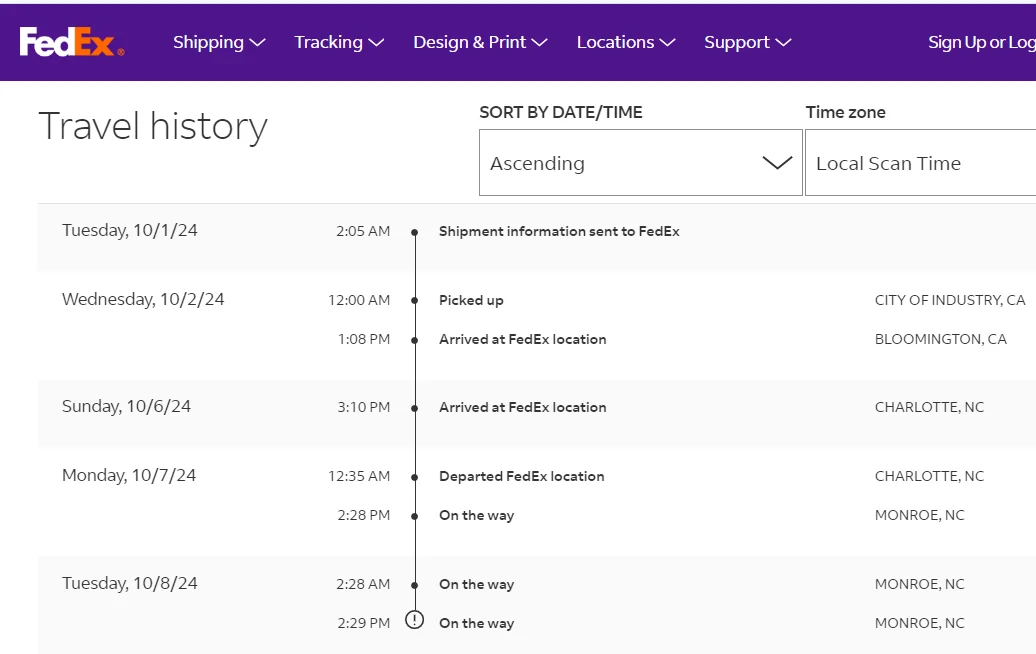Click the chevron arrow in sort dropdown
This screenshot has width=1036, height=654.
[777, 163]
